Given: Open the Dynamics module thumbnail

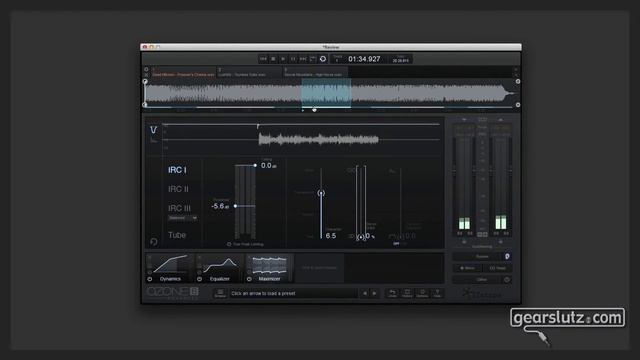Looking at the screenshot, I should [170, 268].
